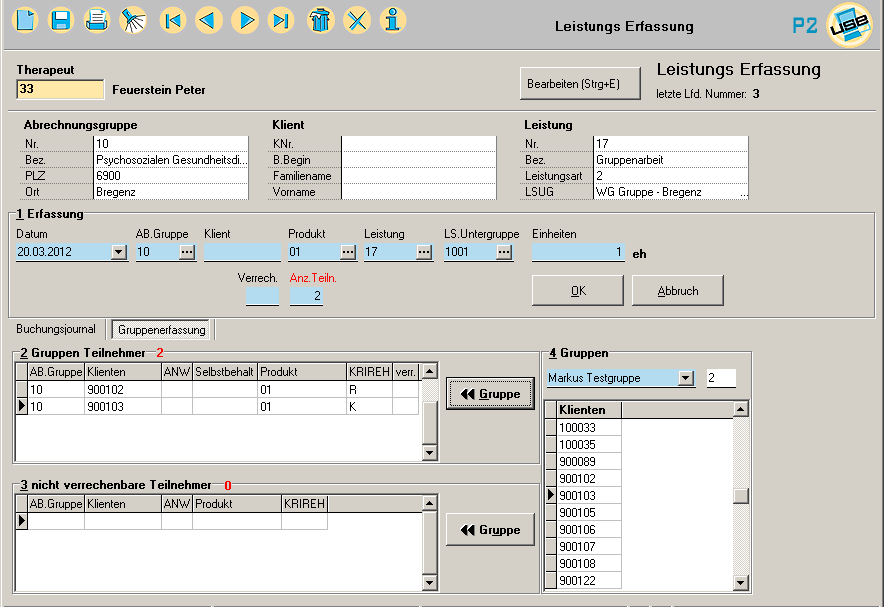The image size is (884, 607).
Task: Click the info icon in toolbar
Action: [394, 19]
